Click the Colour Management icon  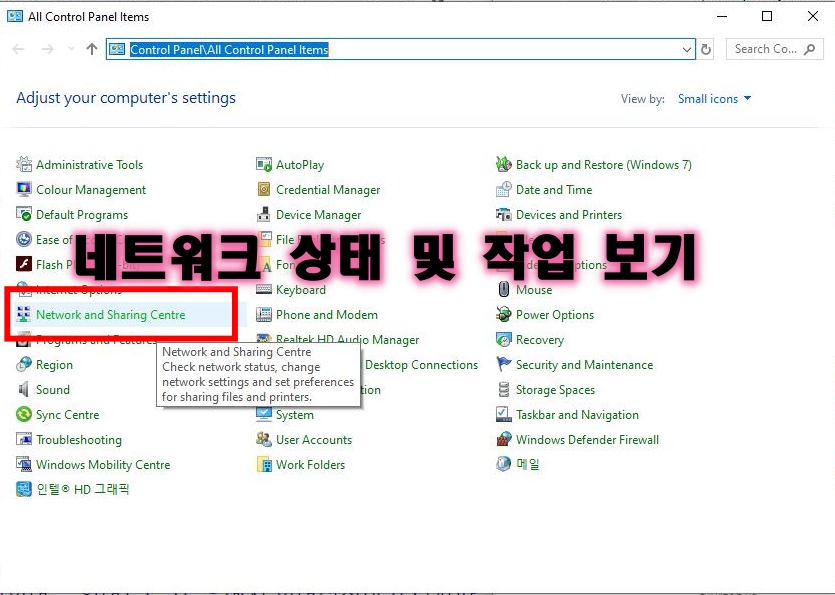click(24, 190)
